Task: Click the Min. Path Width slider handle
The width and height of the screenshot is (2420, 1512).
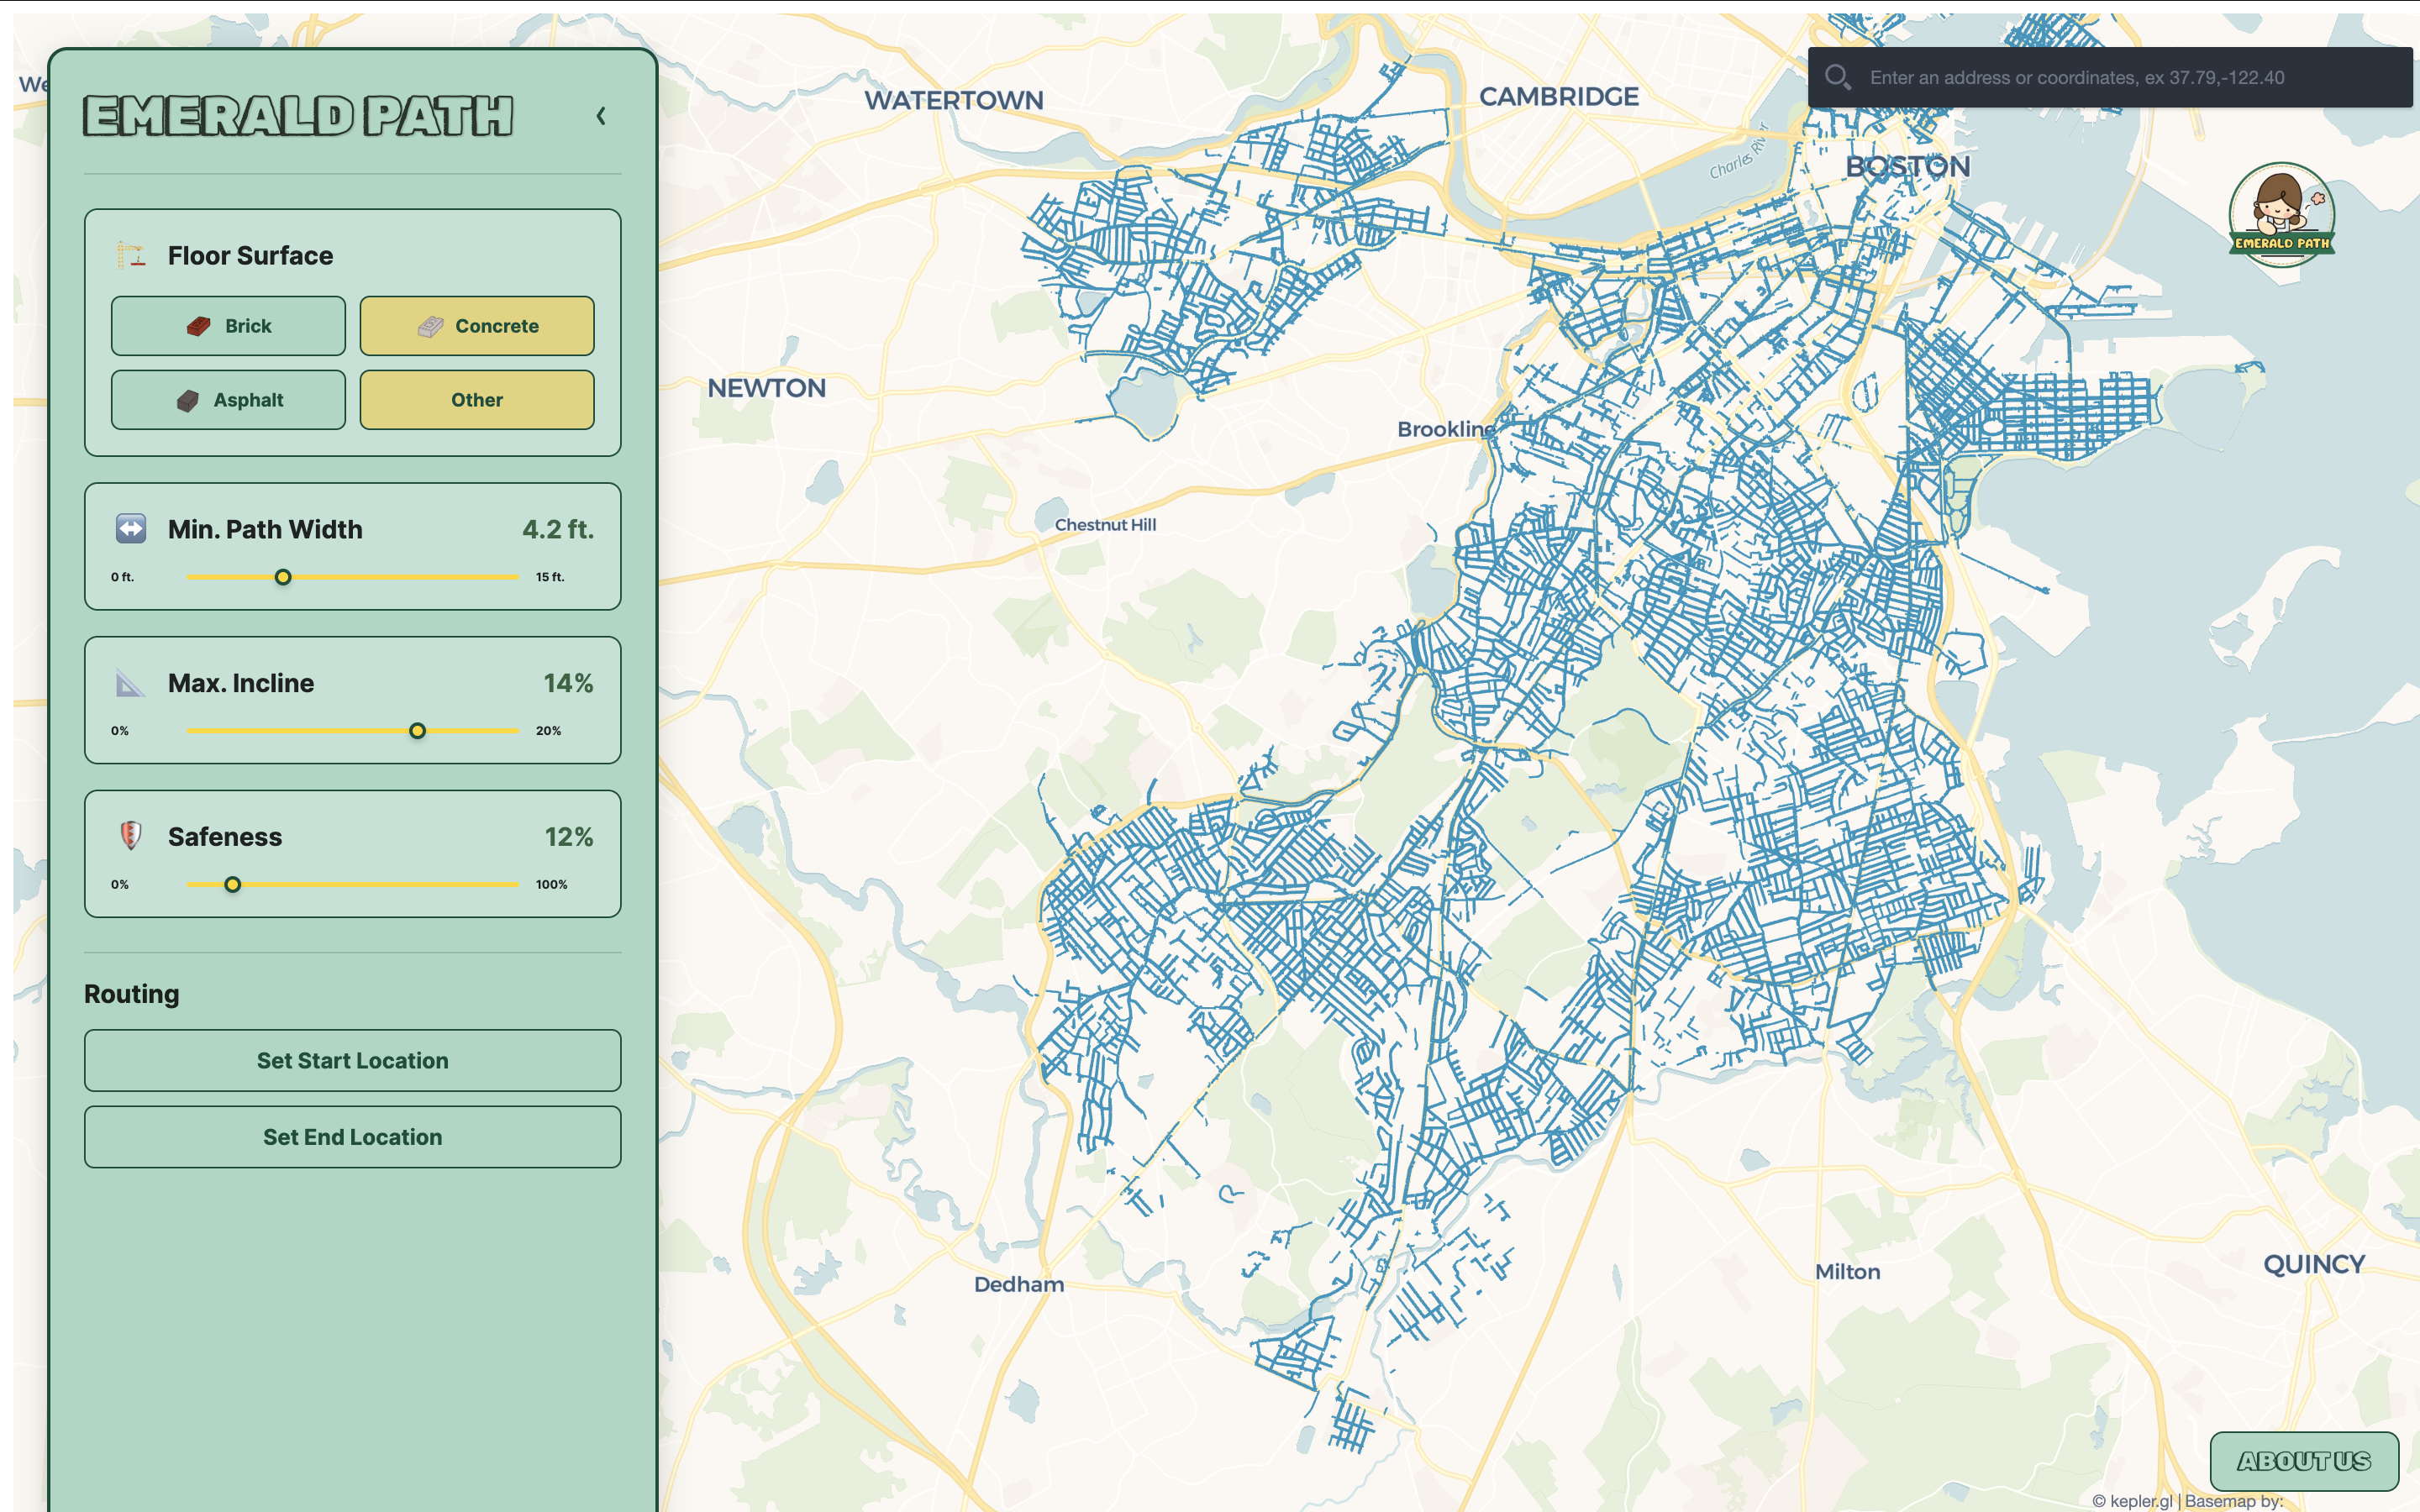Action: click(283, 577)
